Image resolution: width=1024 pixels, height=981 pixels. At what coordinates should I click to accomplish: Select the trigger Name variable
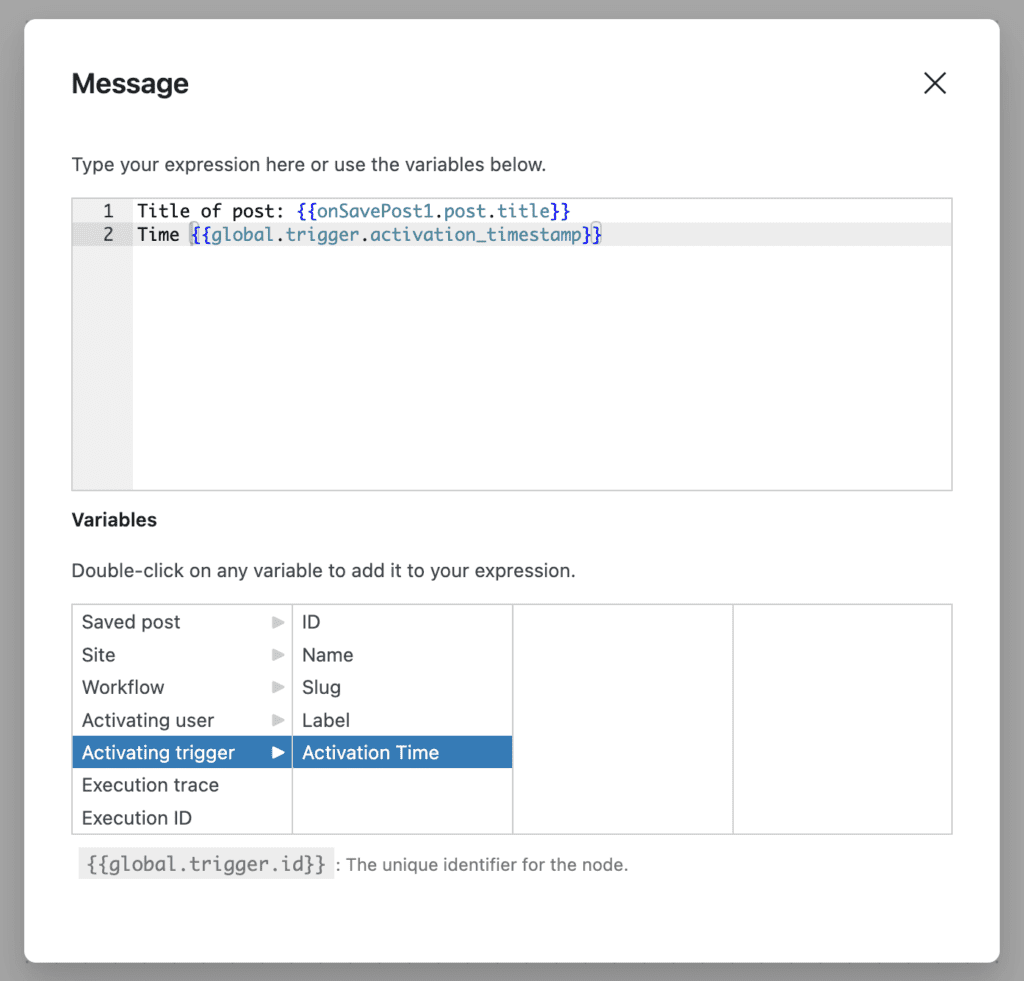pos(328,655)
